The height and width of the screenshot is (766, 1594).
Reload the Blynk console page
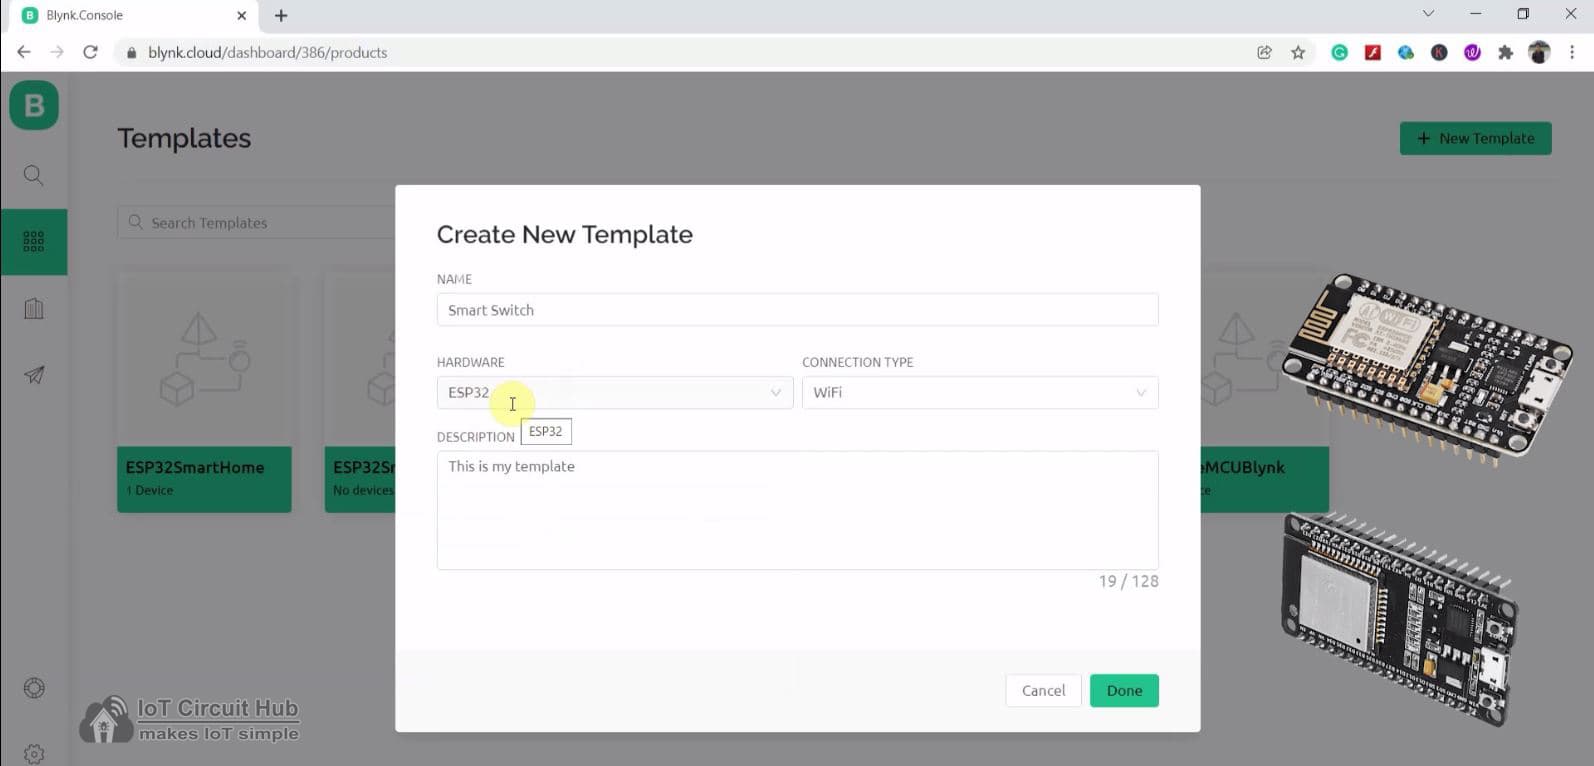90,52
